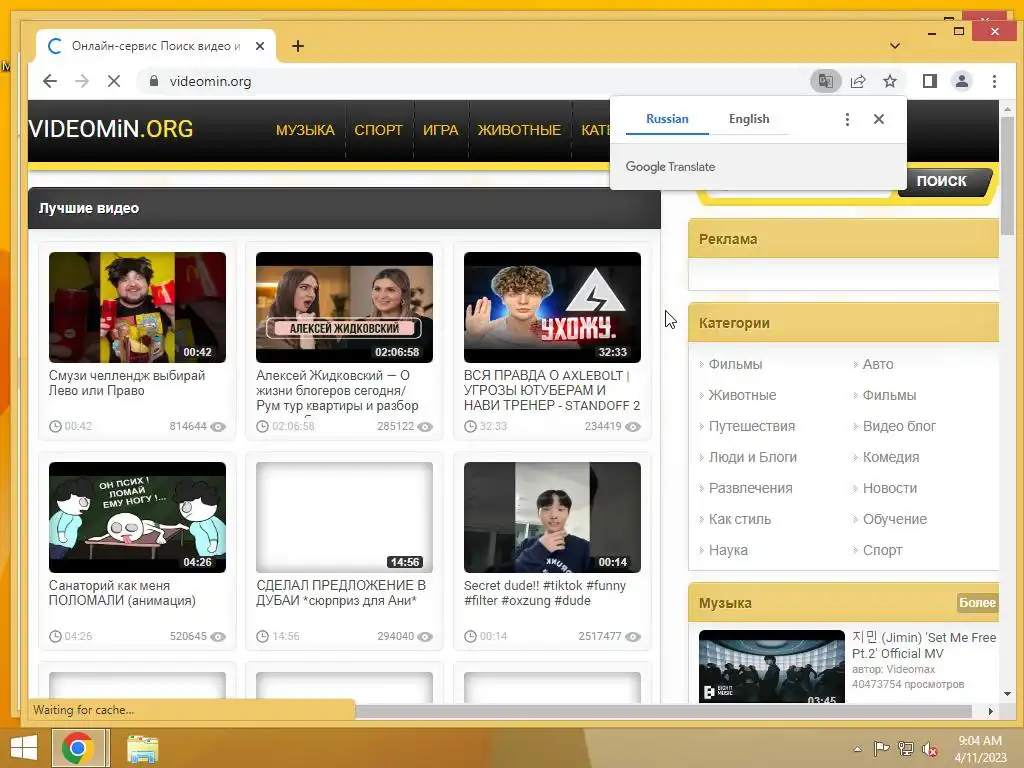This screenshot has width=1024, height=768.
Task: Open Видео блог category link
Action: [899, 426]
